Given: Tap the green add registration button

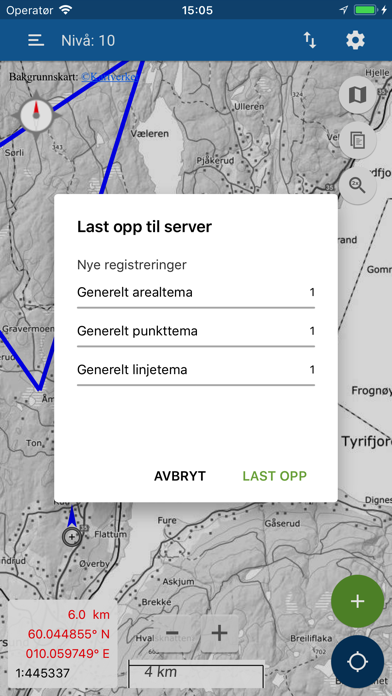Looking at the screenshot, I should 357,601.
